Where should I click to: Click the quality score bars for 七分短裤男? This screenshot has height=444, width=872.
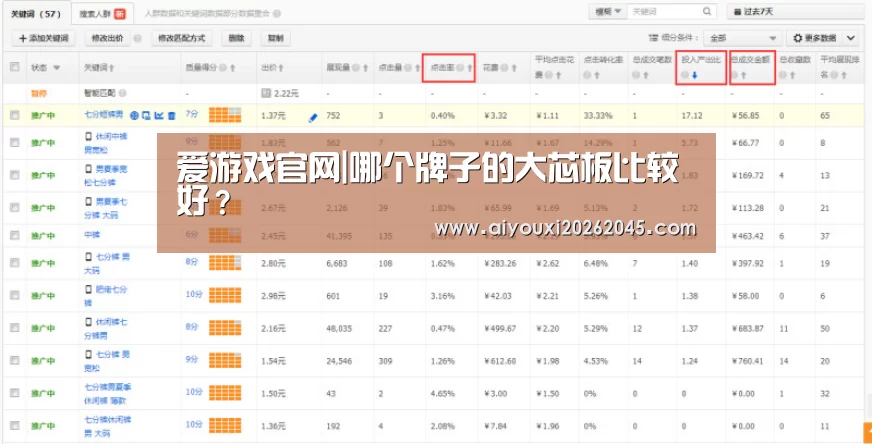[x=225, y=115]
